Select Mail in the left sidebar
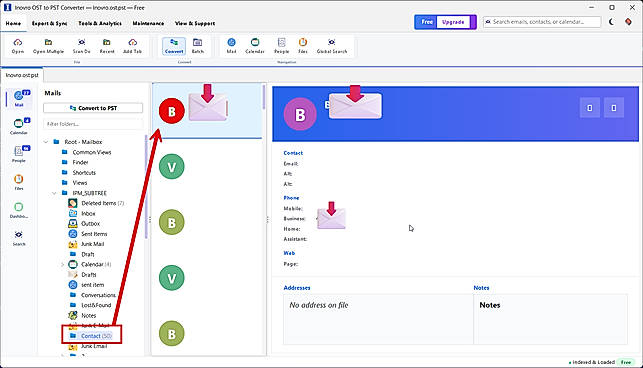 pos(19,99)
